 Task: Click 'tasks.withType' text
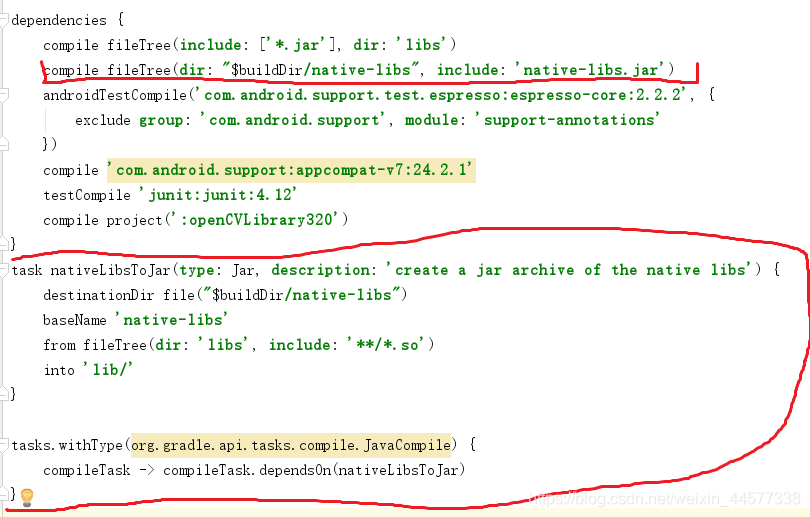point(67,445)
